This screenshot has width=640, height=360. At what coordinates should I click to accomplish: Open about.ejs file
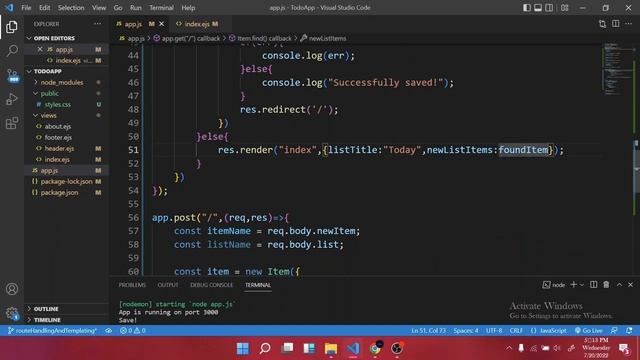(58, 127)
